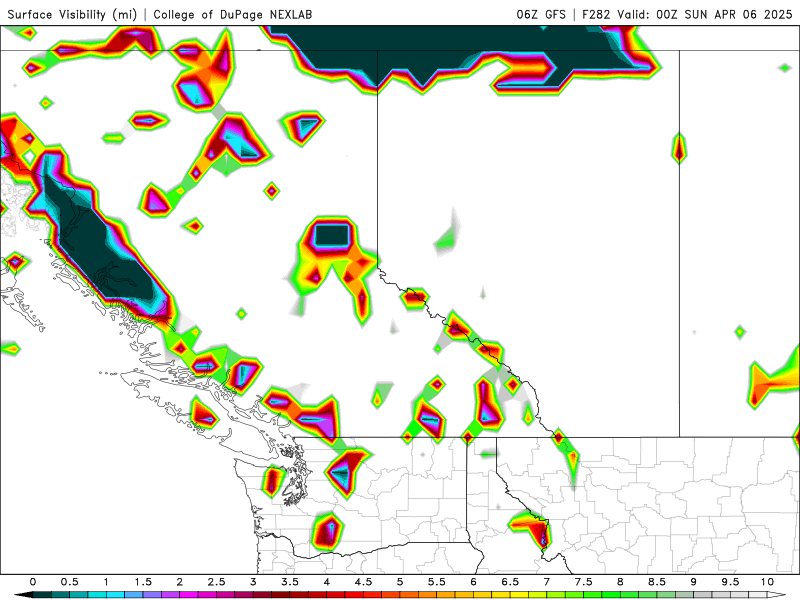Click the '1' color scale label
This screenshot has width=800, height=600.
click(x=106, y=582)
